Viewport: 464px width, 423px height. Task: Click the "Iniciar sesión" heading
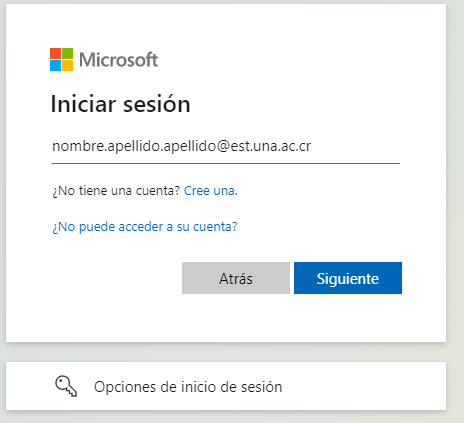point(120,104)
